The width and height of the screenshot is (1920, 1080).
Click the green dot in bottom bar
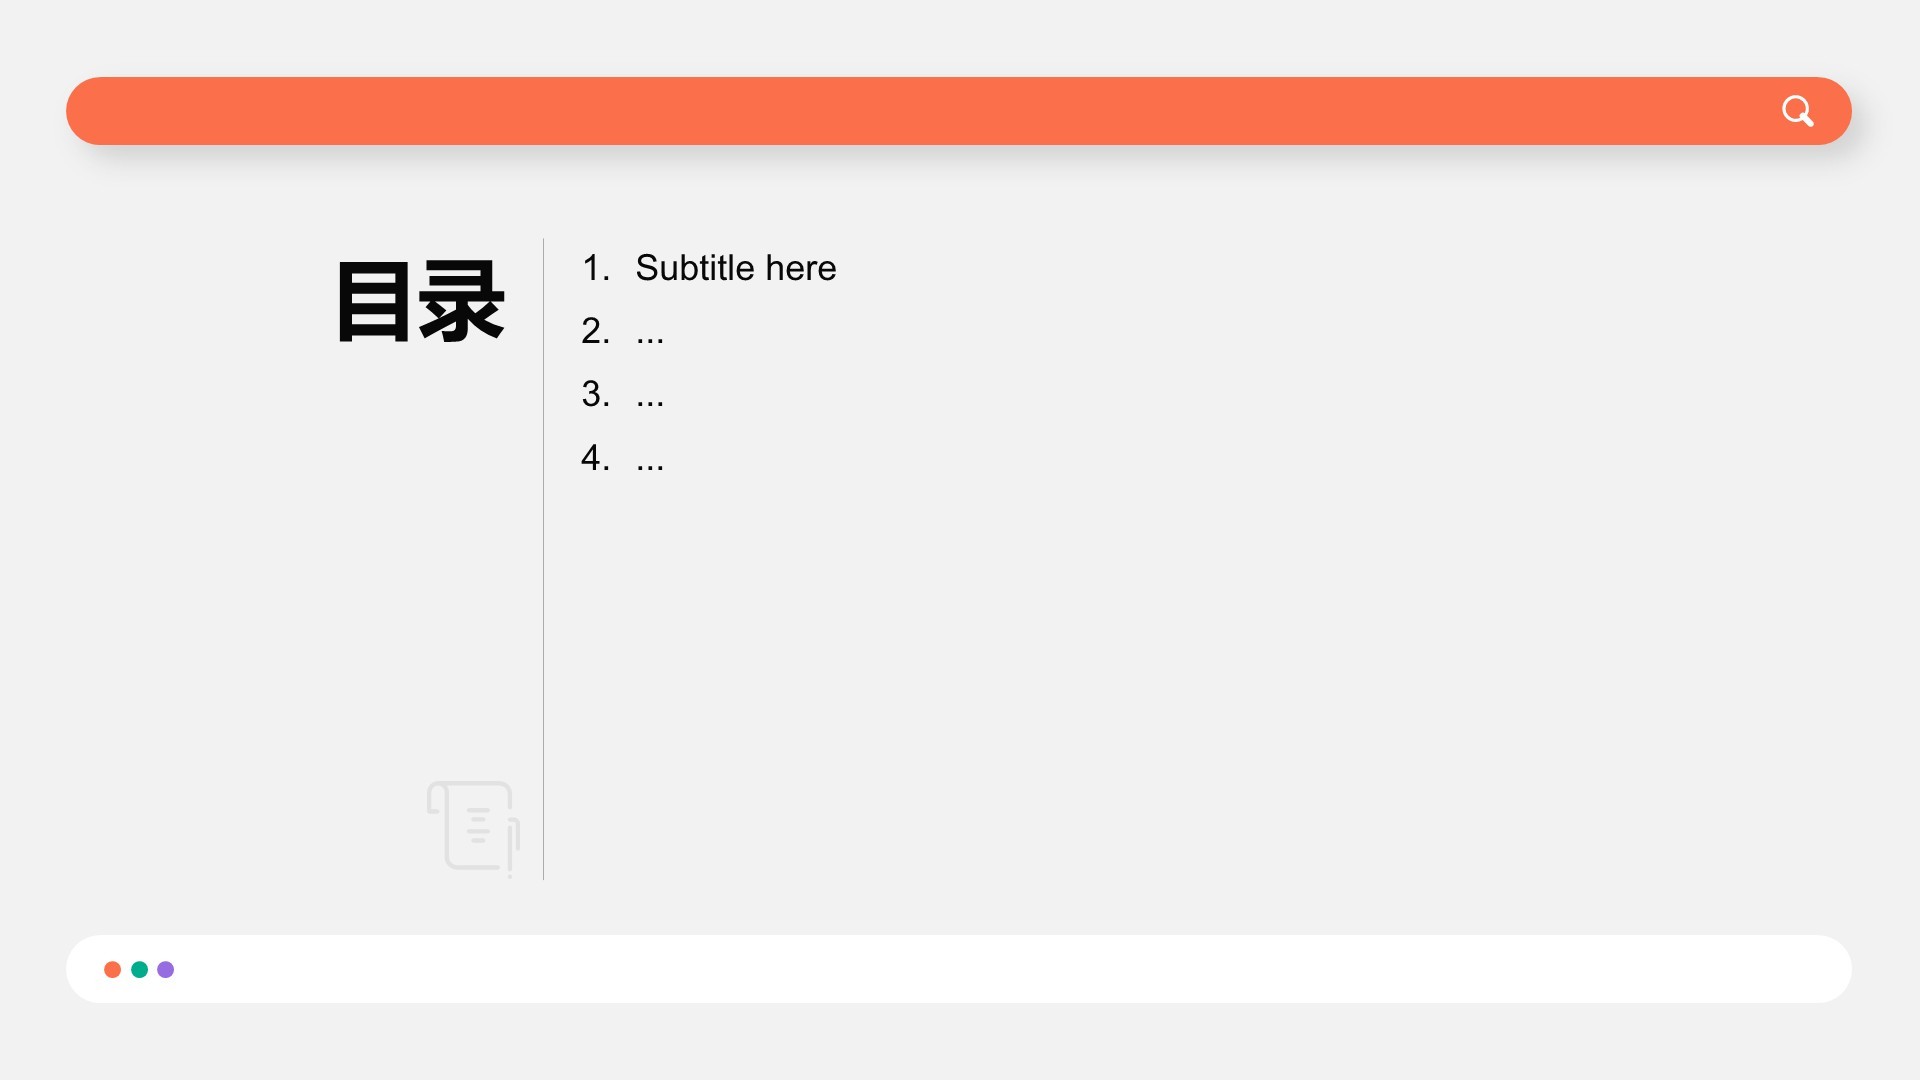pyautogui.click(x=140, y=969)
